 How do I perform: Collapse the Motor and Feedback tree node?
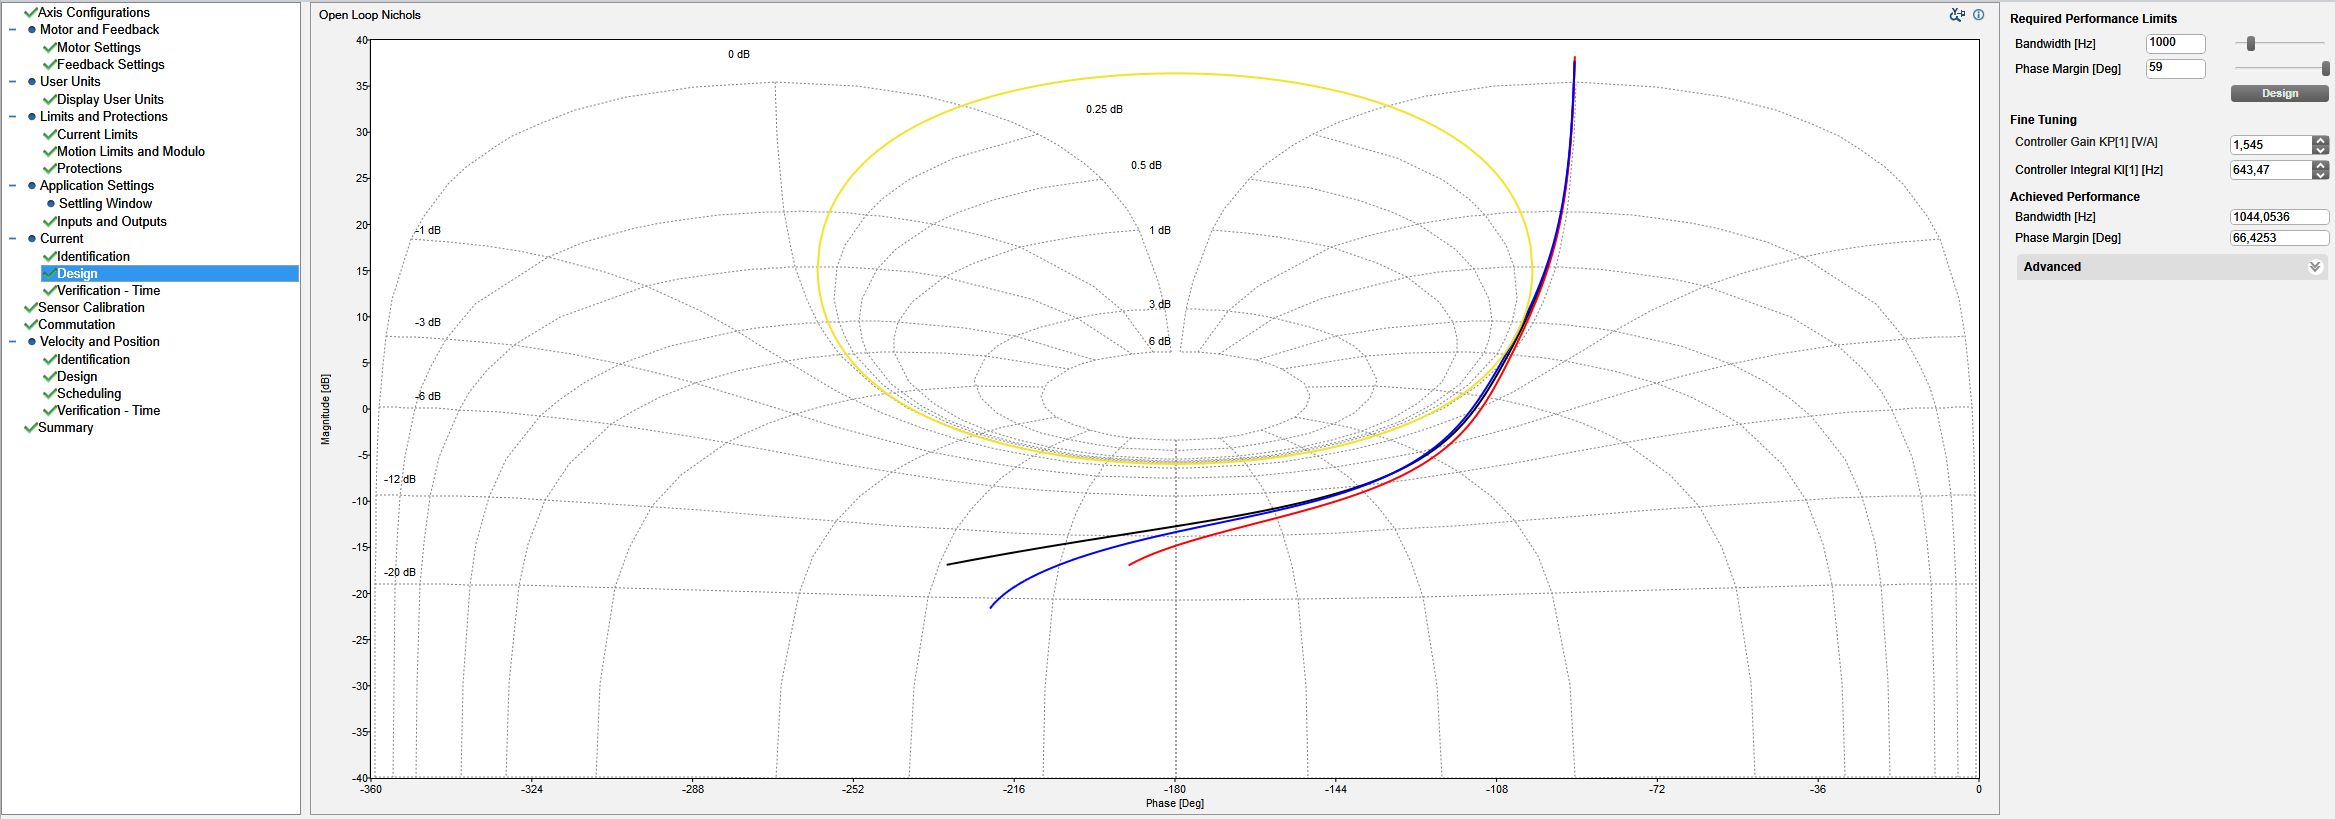[12, 30]
